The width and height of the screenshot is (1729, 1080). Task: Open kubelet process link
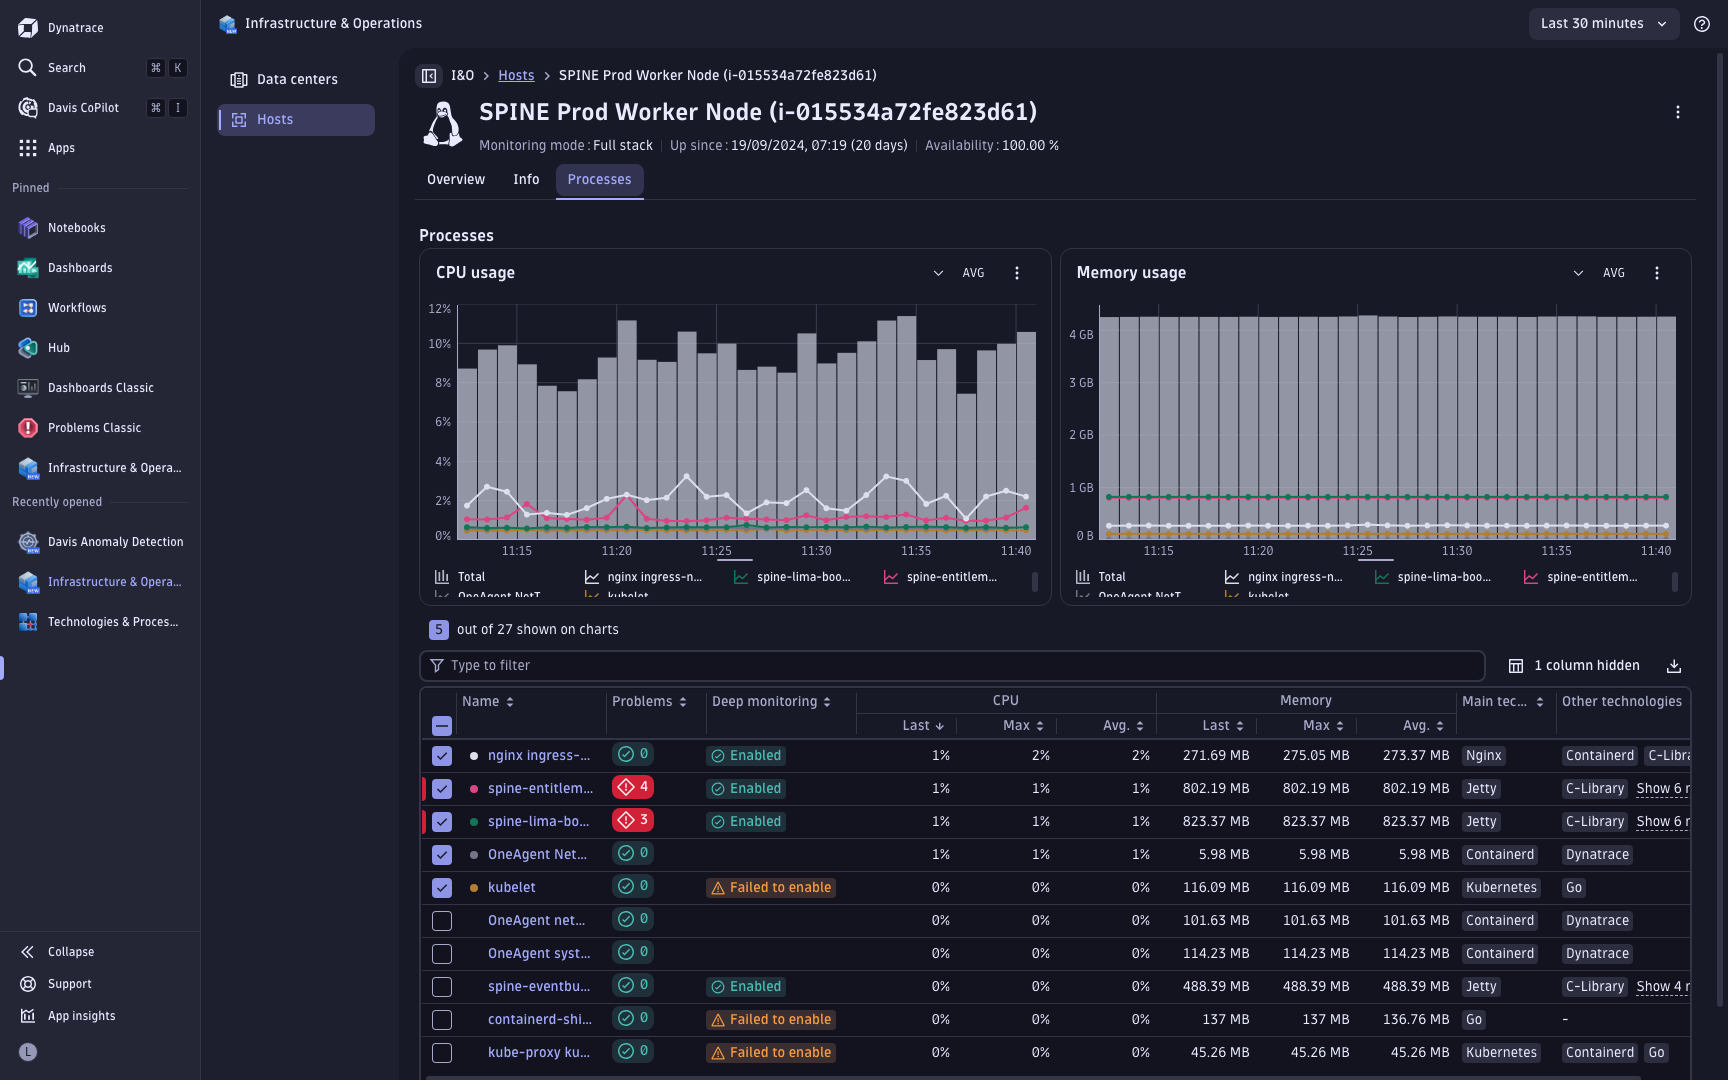click(512, 888)
